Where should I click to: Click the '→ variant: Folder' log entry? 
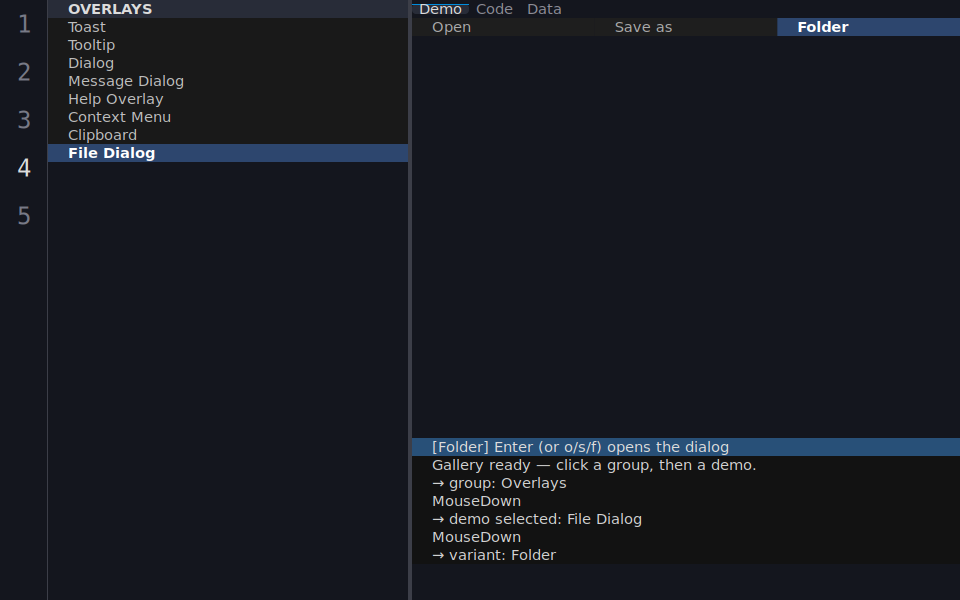686,555
